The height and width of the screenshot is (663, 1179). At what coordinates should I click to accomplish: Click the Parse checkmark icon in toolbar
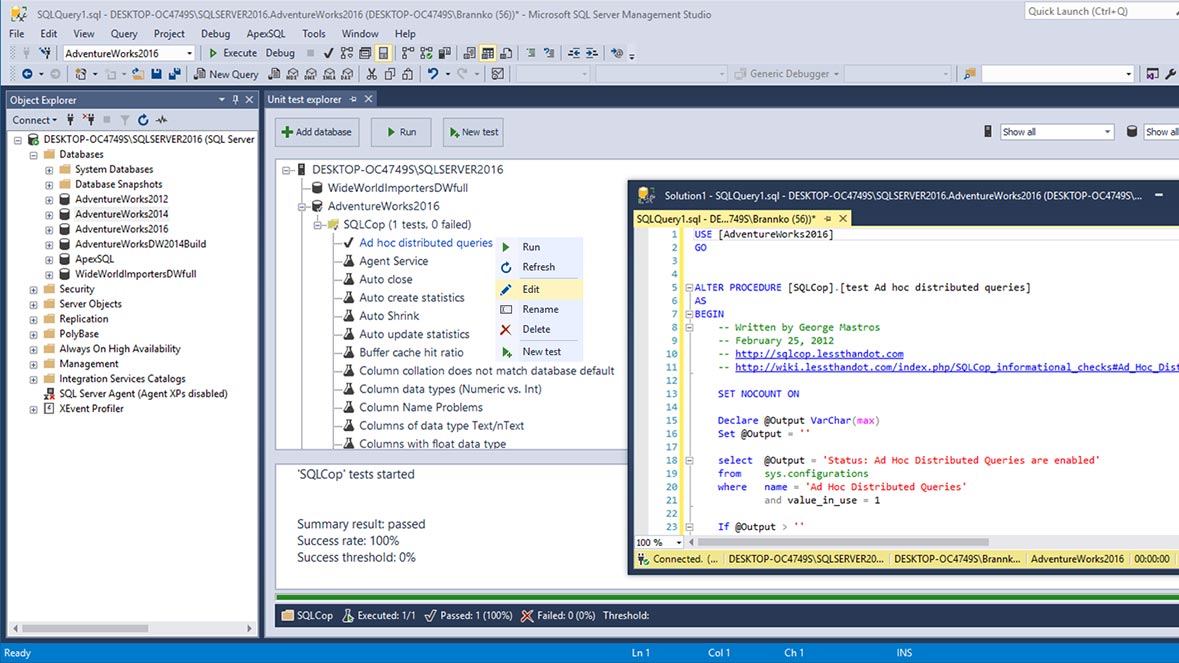tap(328, 53)
